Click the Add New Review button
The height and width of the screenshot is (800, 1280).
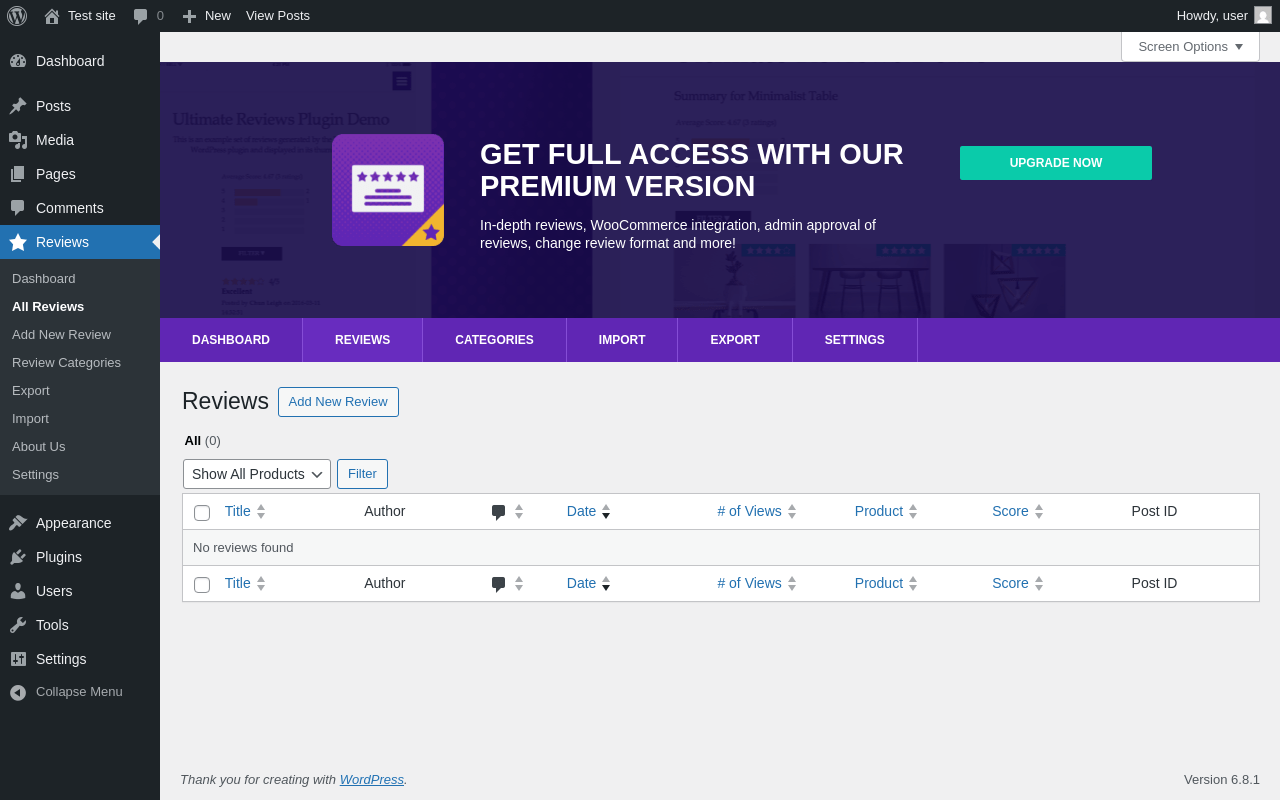click(x=338, y=402)
